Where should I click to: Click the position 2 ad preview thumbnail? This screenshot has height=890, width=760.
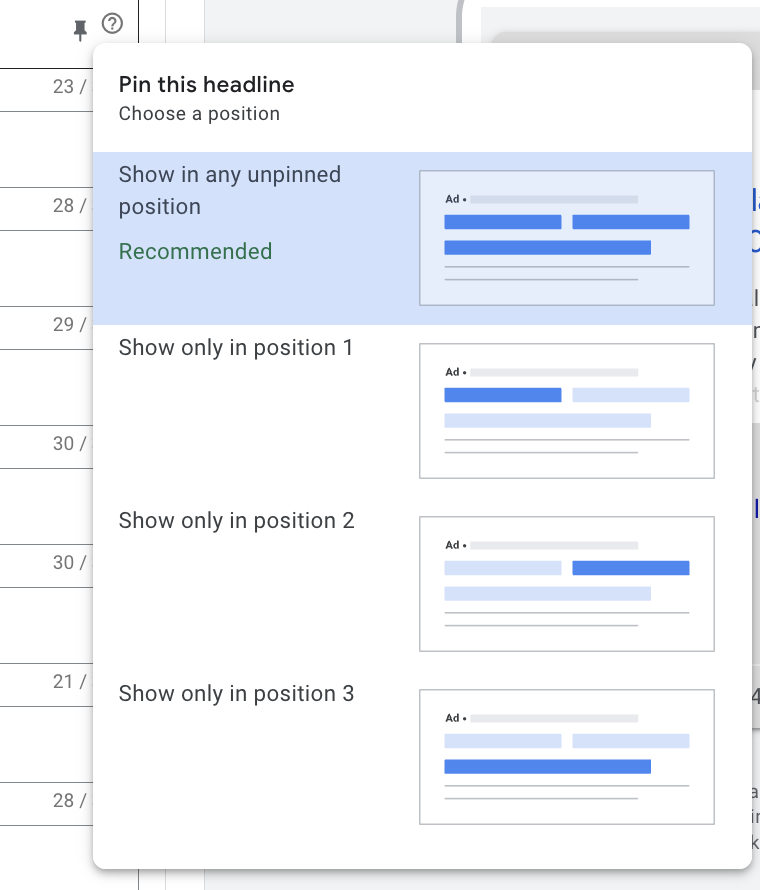[x=566, y=584]
